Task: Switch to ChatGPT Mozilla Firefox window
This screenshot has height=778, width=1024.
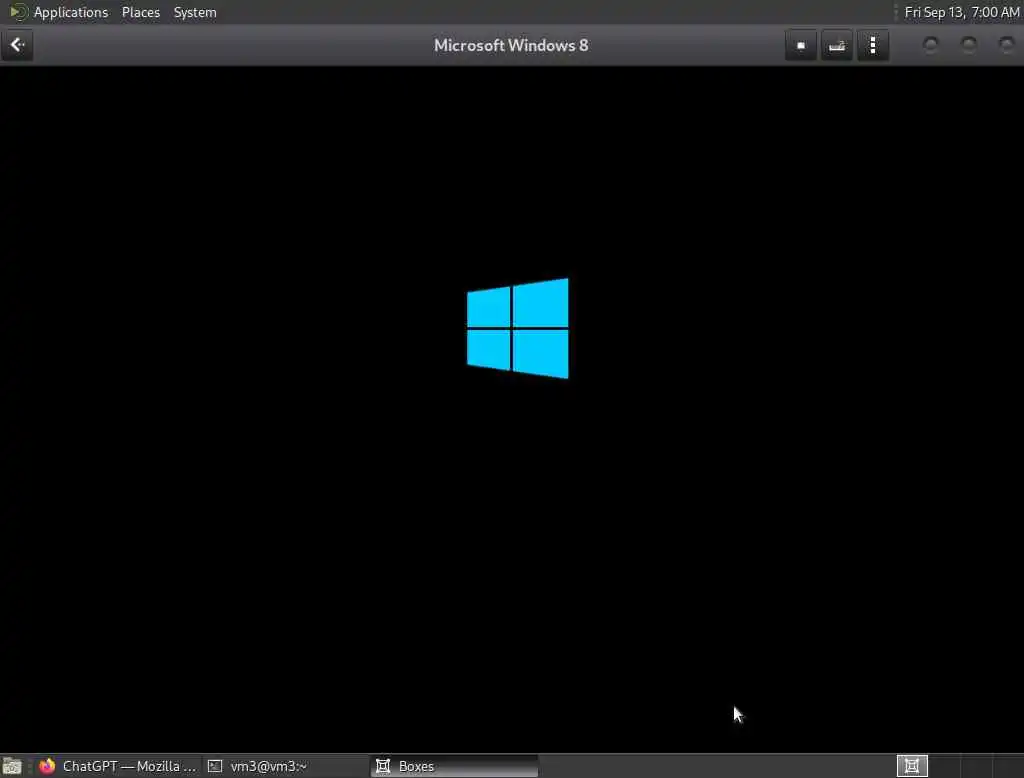Action: pyautogui.click(x=118, y=766)
